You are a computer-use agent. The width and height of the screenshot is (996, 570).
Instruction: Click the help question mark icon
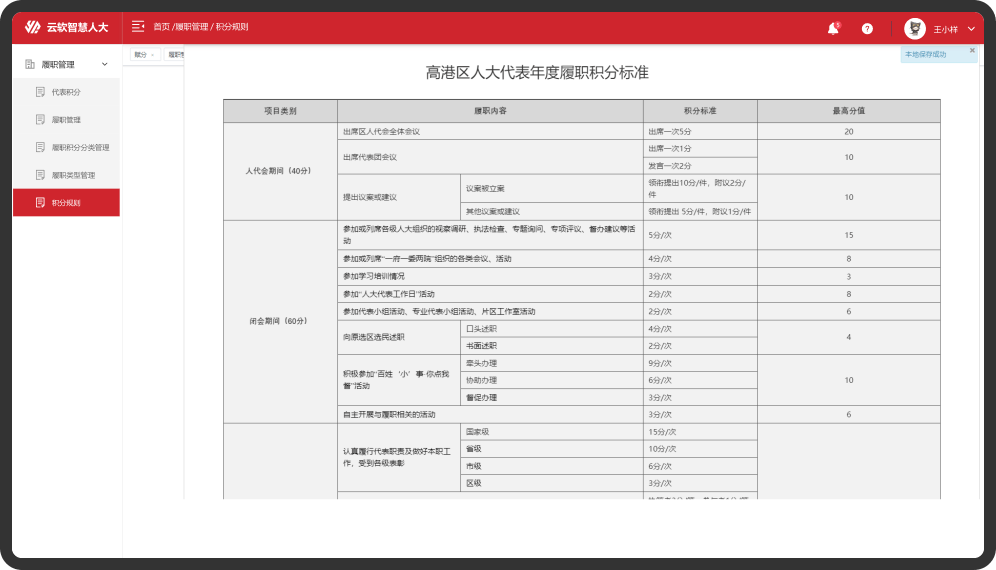[867, 29]
